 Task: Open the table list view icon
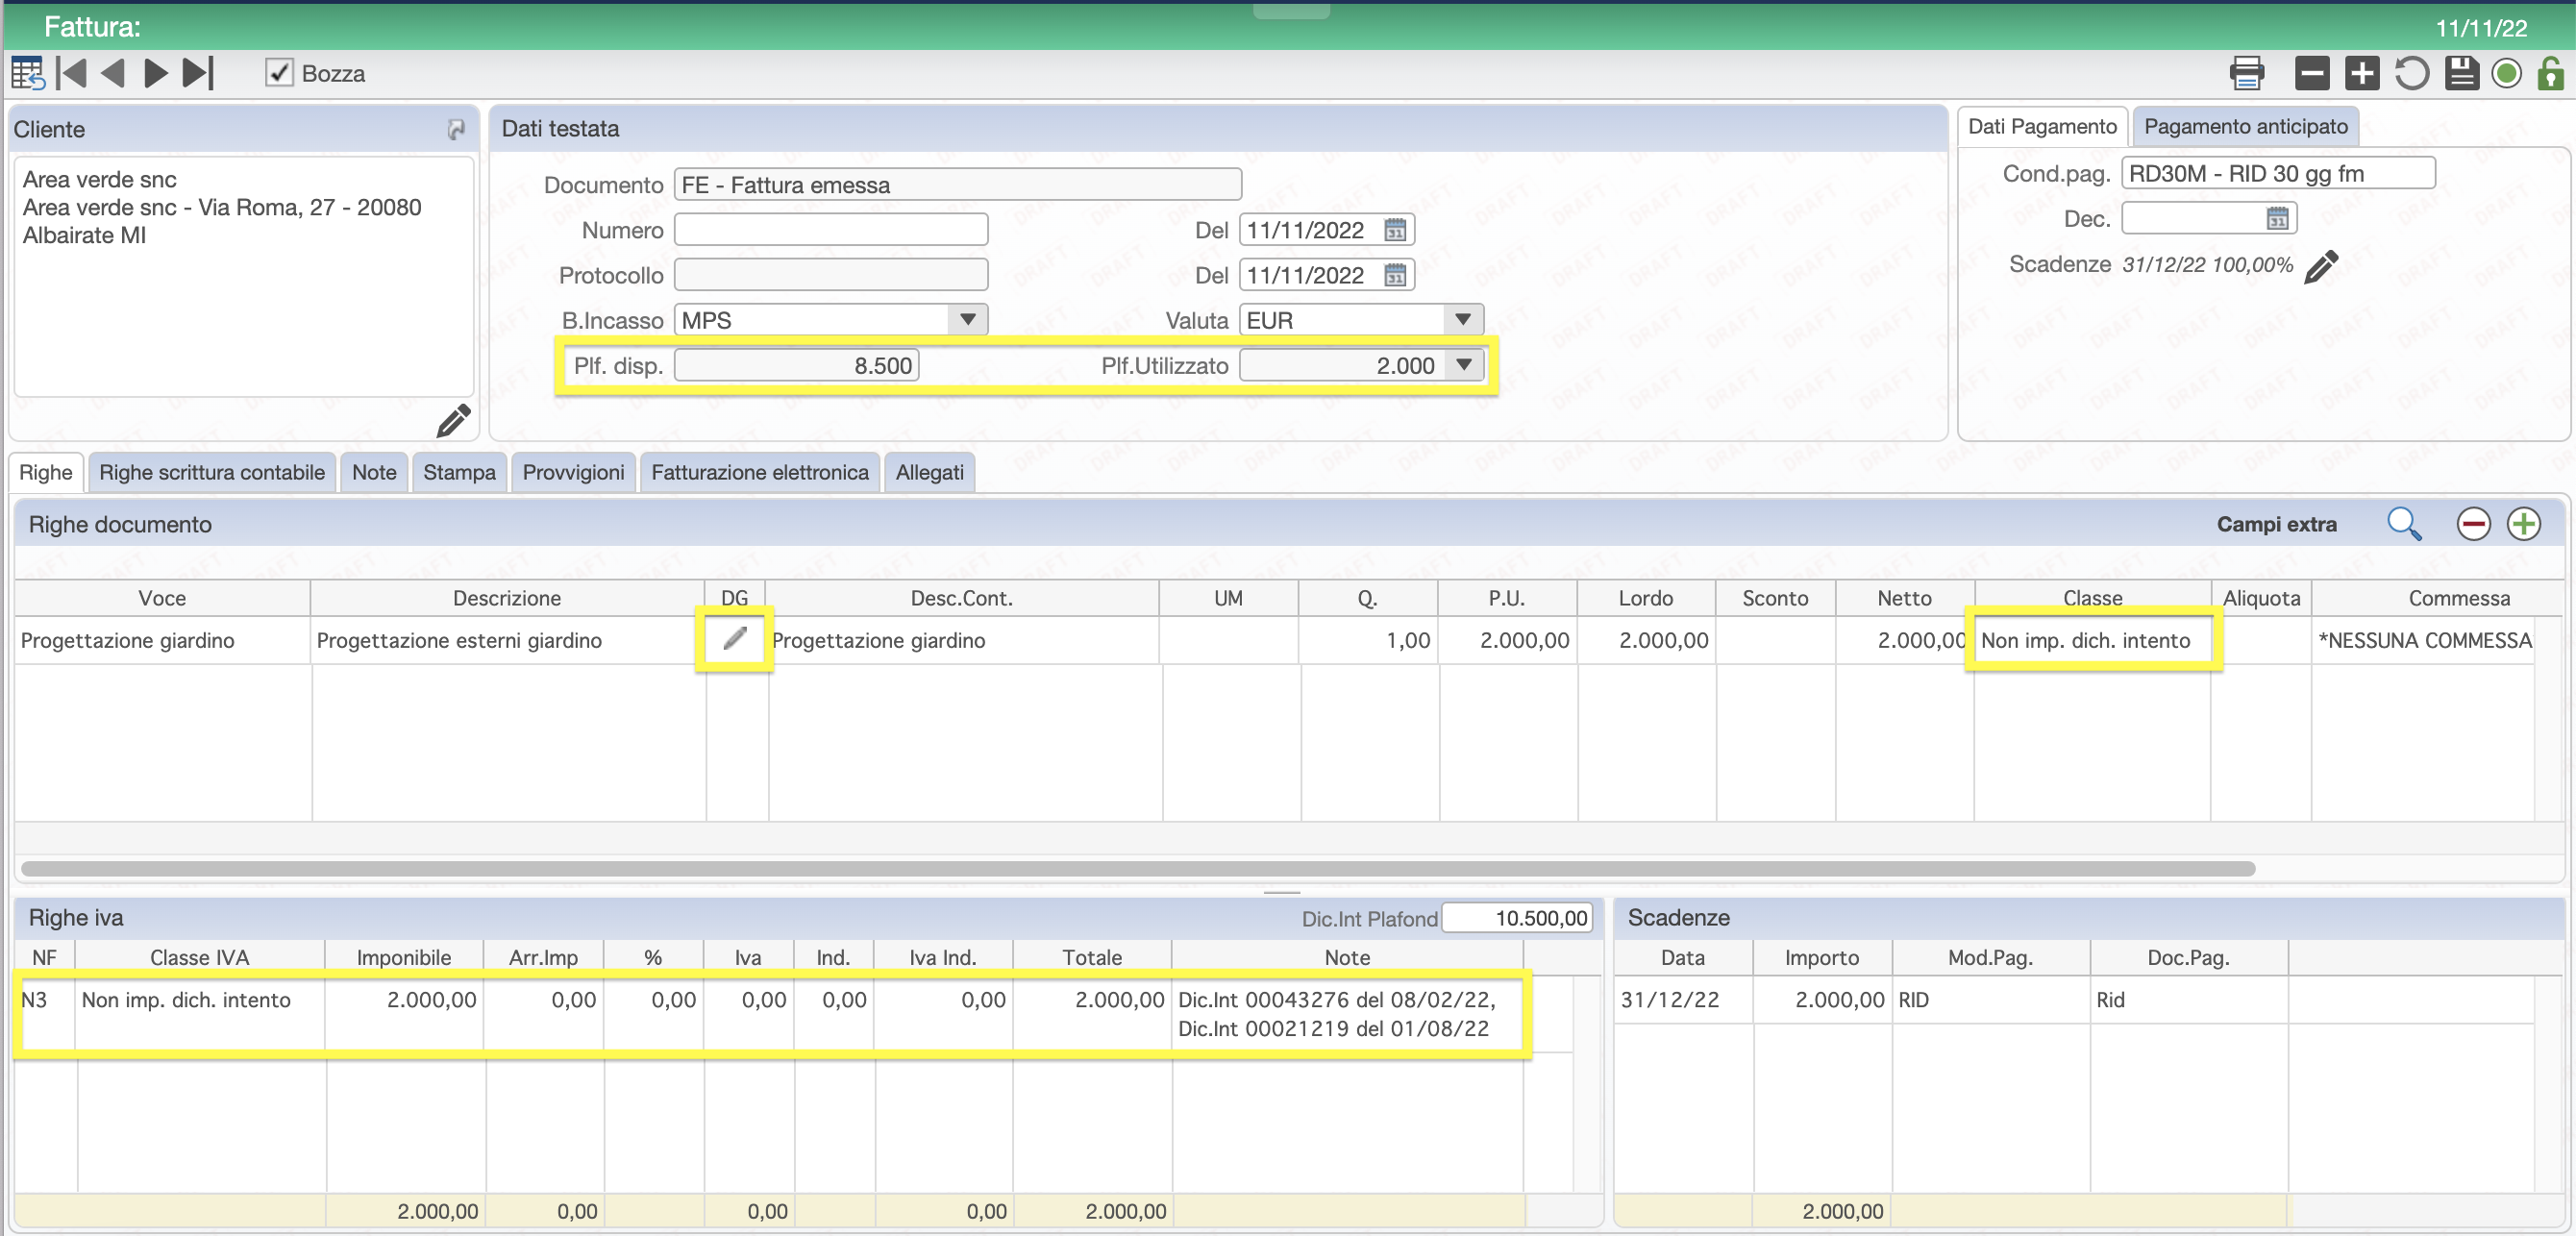click(27, 73)
